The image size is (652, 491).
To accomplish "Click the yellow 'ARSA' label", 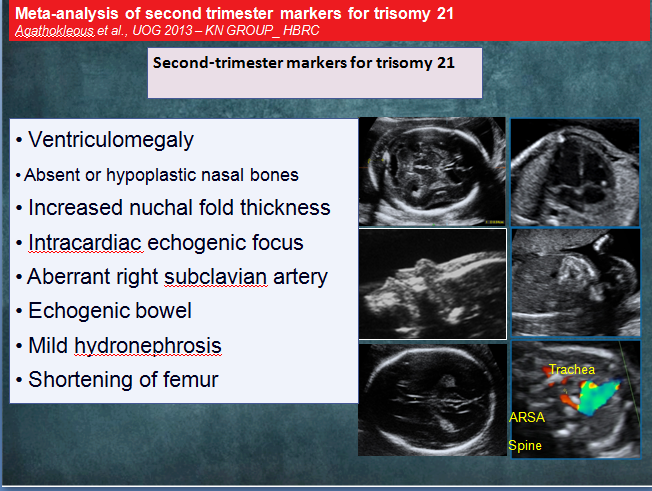I will pyautogui.click(x=527, y=417).
